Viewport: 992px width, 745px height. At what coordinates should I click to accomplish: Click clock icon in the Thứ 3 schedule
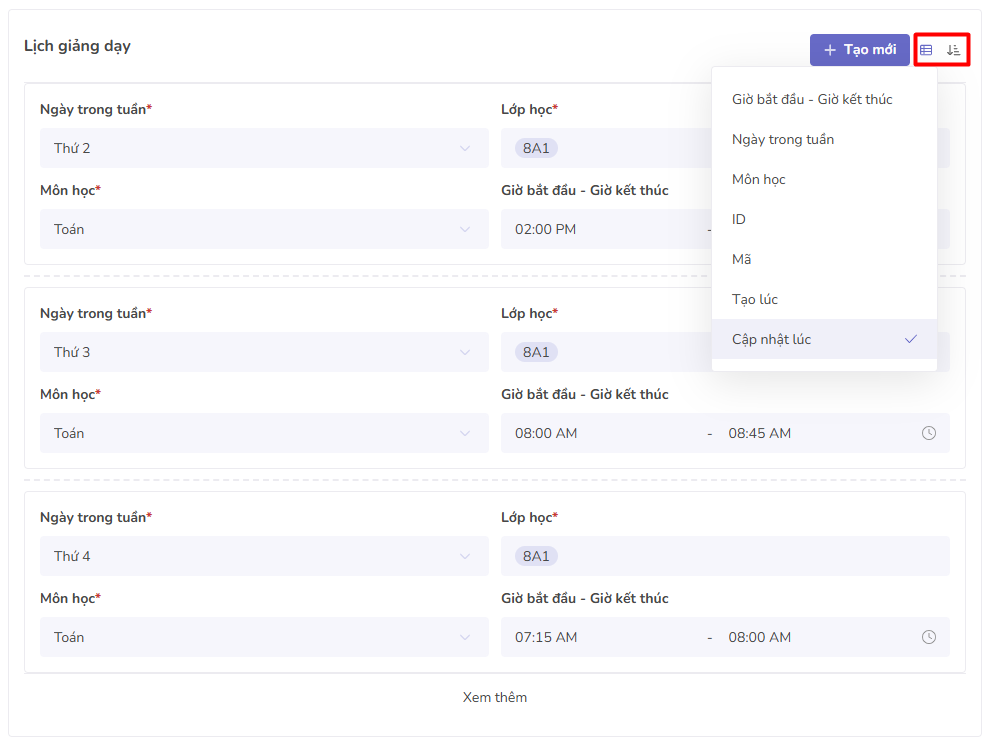pos(929,433)
